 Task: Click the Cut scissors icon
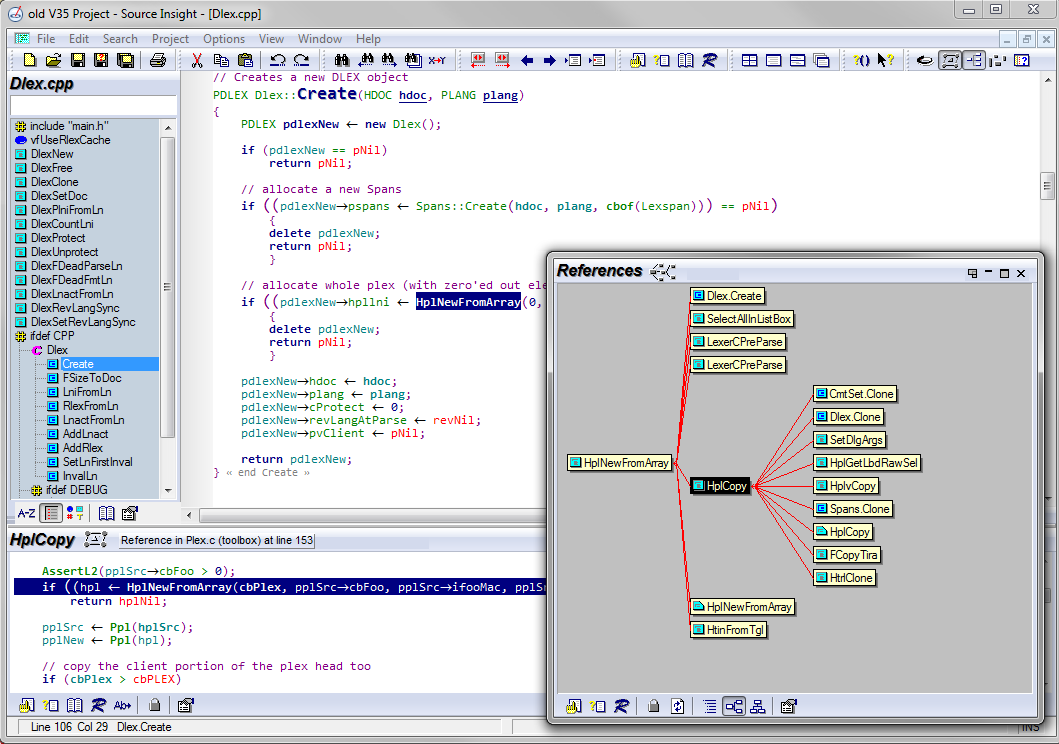coord(197,60)
